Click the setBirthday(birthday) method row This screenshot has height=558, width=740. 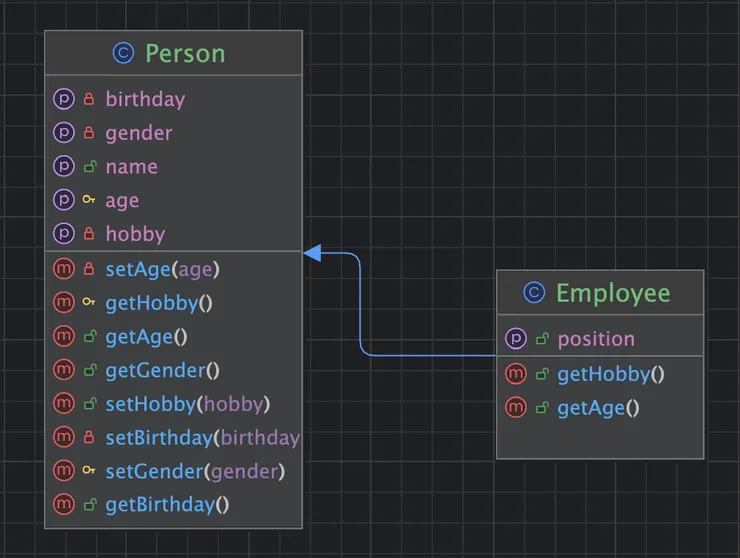click(201, 437)
